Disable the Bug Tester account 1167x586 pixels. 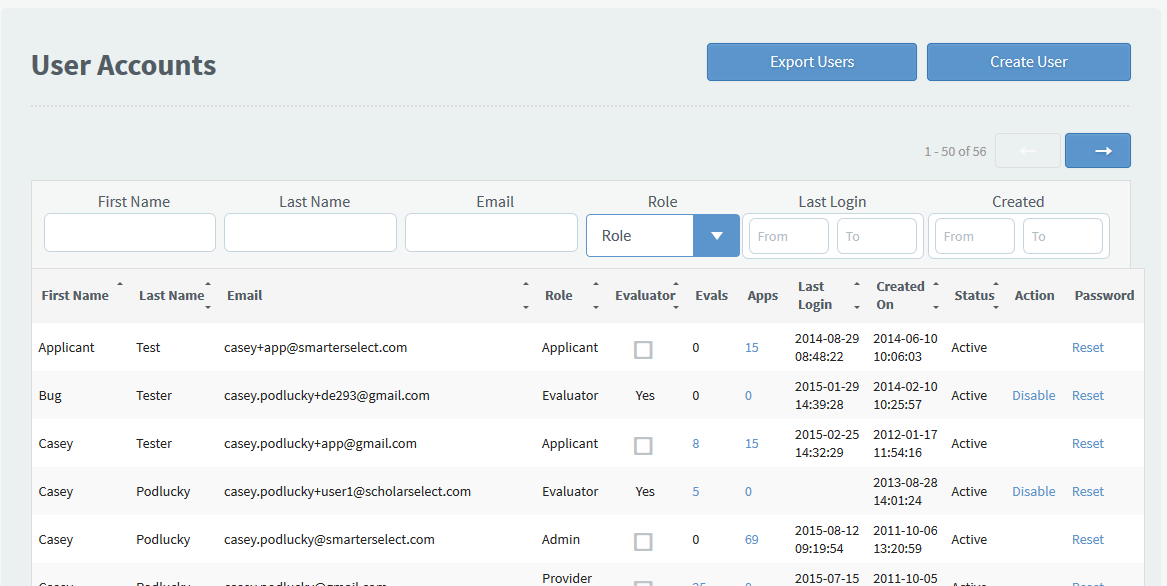1034,395
